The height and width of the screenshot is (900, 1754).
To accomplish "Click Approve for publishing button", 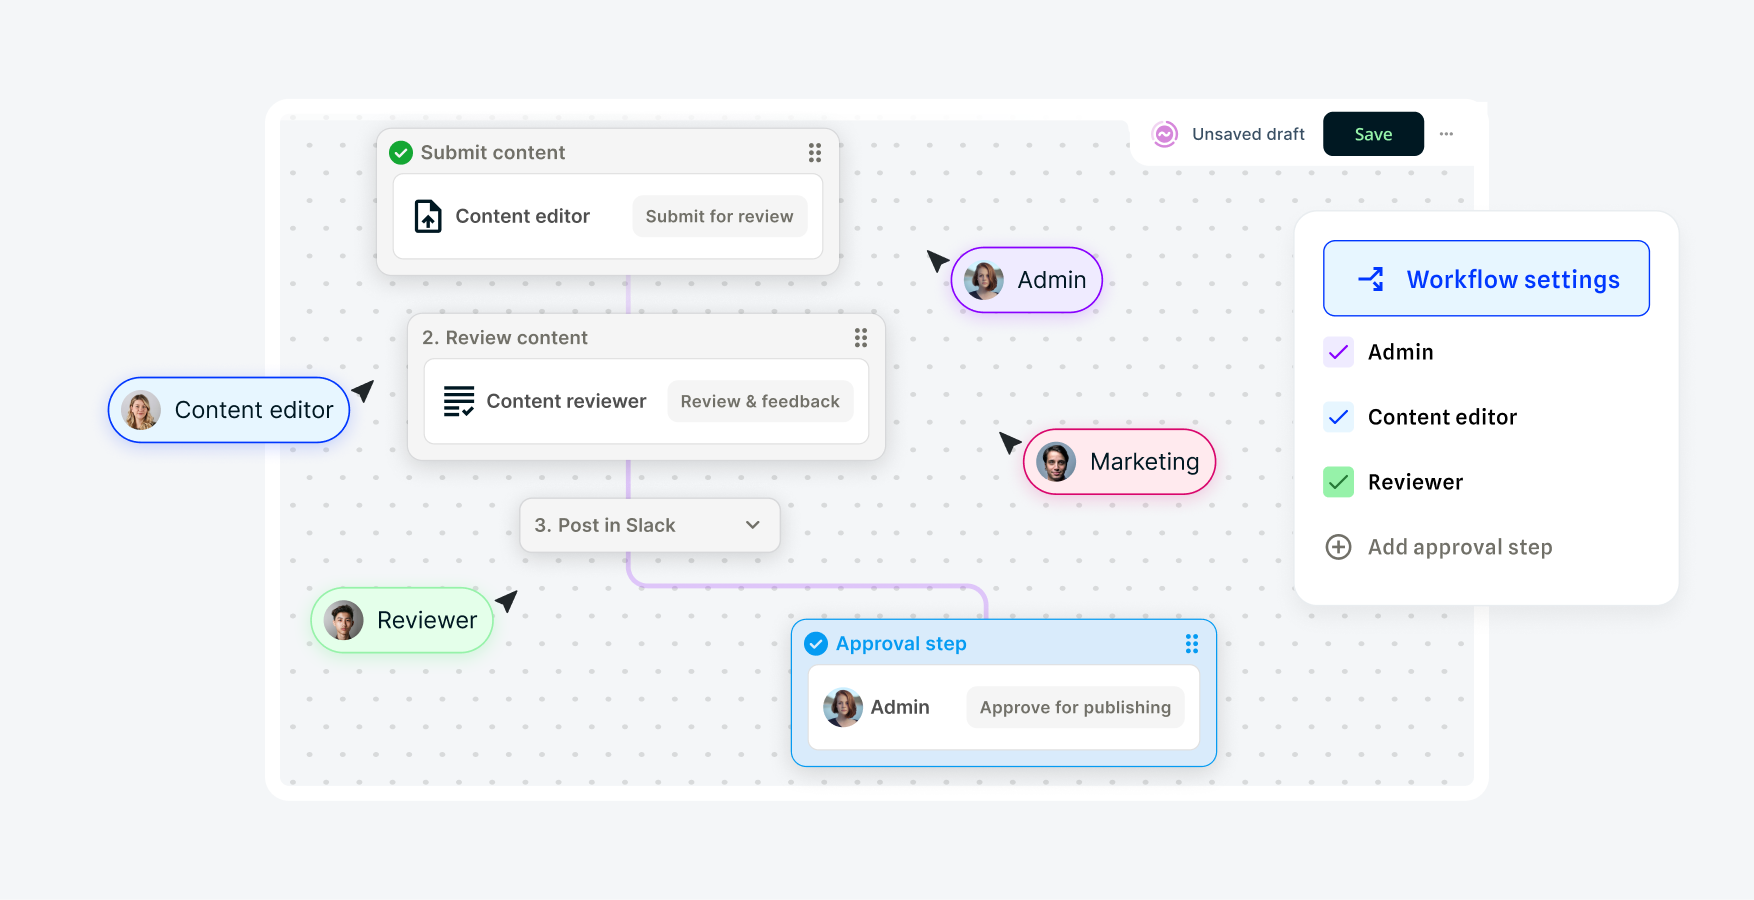I will (x=1075, y=707).
